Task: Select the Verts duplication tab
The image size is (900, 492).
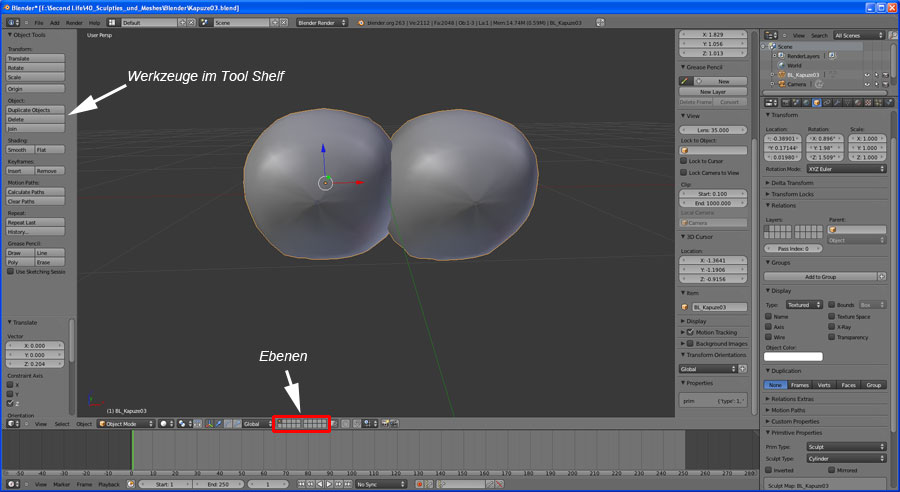Action: [824, 385]
